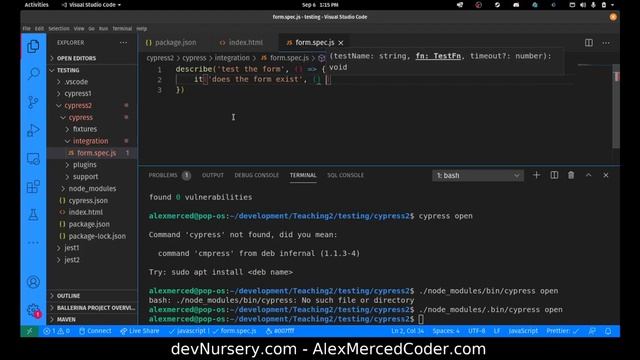Viewport: 640px width, 360px height.
Task: Open Explorer panel more actions ellipsis
Action: click(x=123, y=42)
